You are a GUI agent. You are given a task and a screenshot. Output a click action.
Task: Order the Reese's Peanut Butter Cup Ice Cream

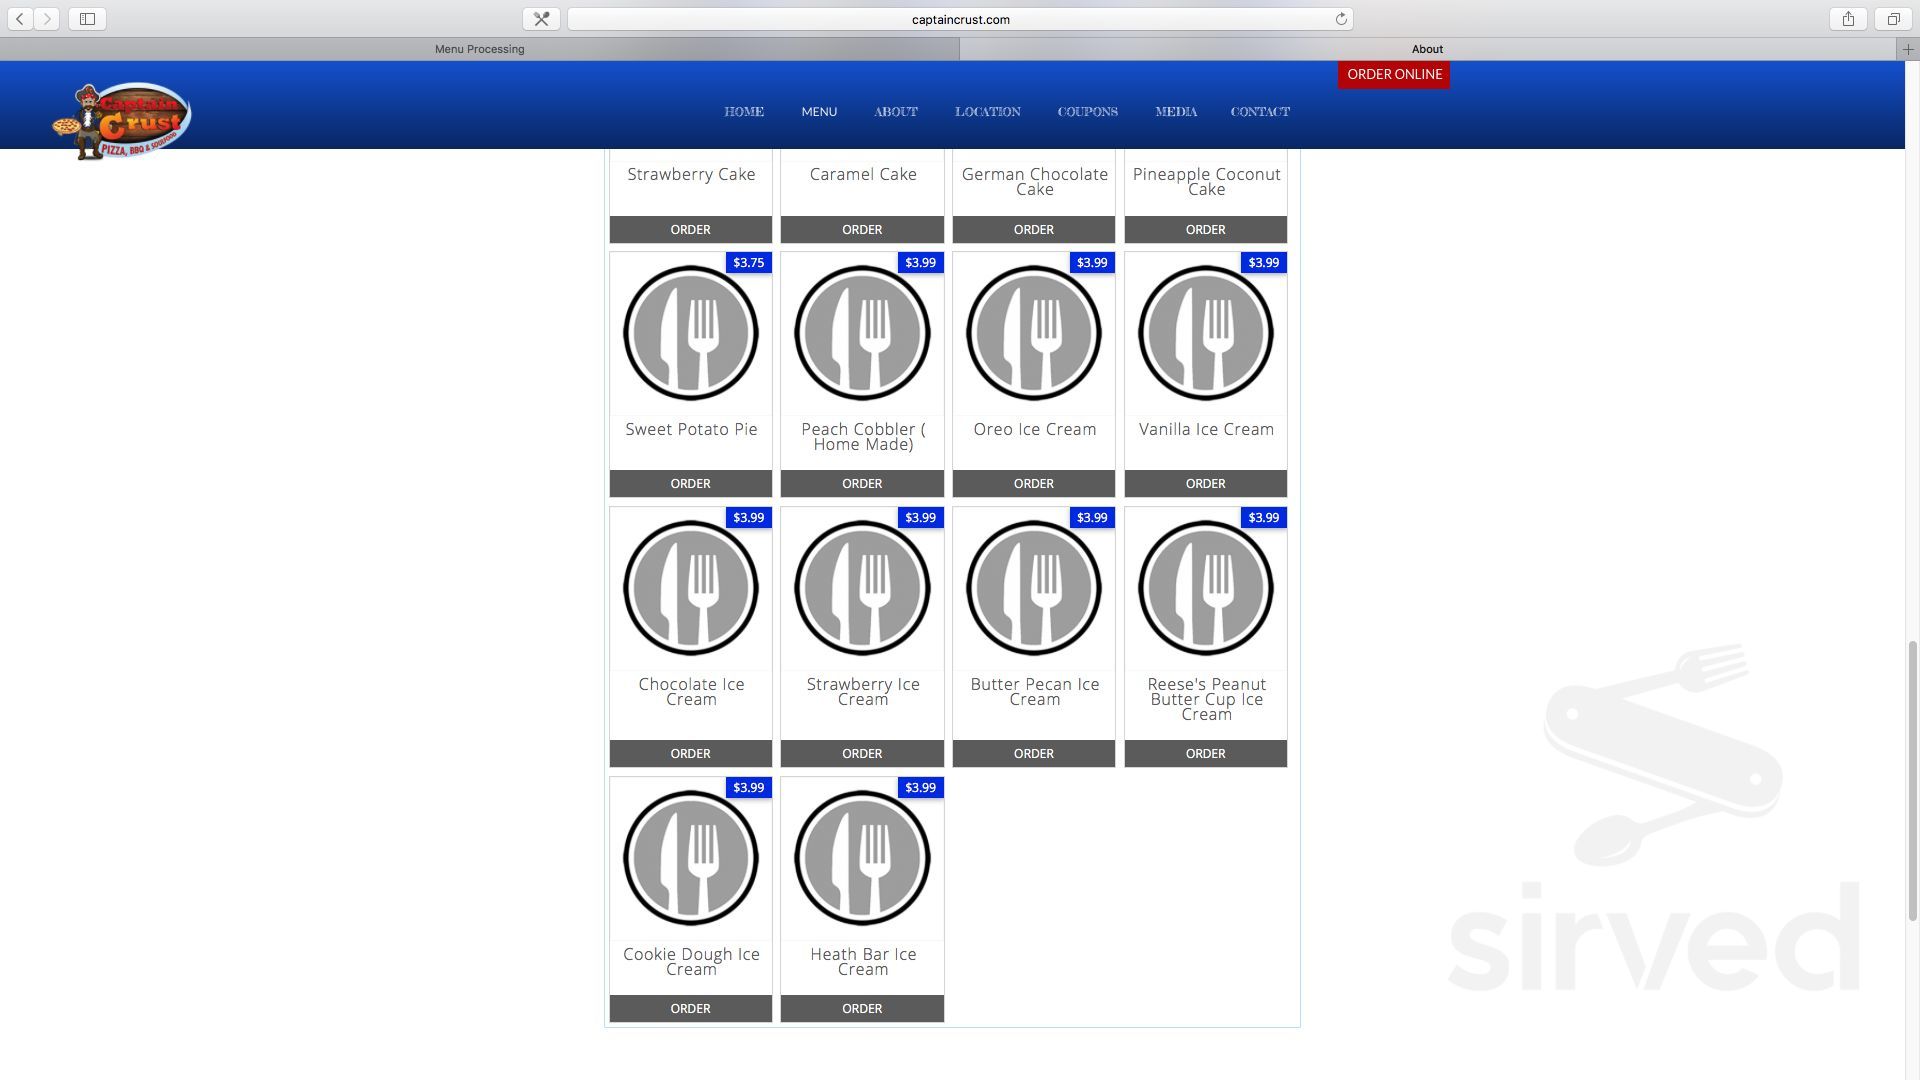(x=1206, y=753)
